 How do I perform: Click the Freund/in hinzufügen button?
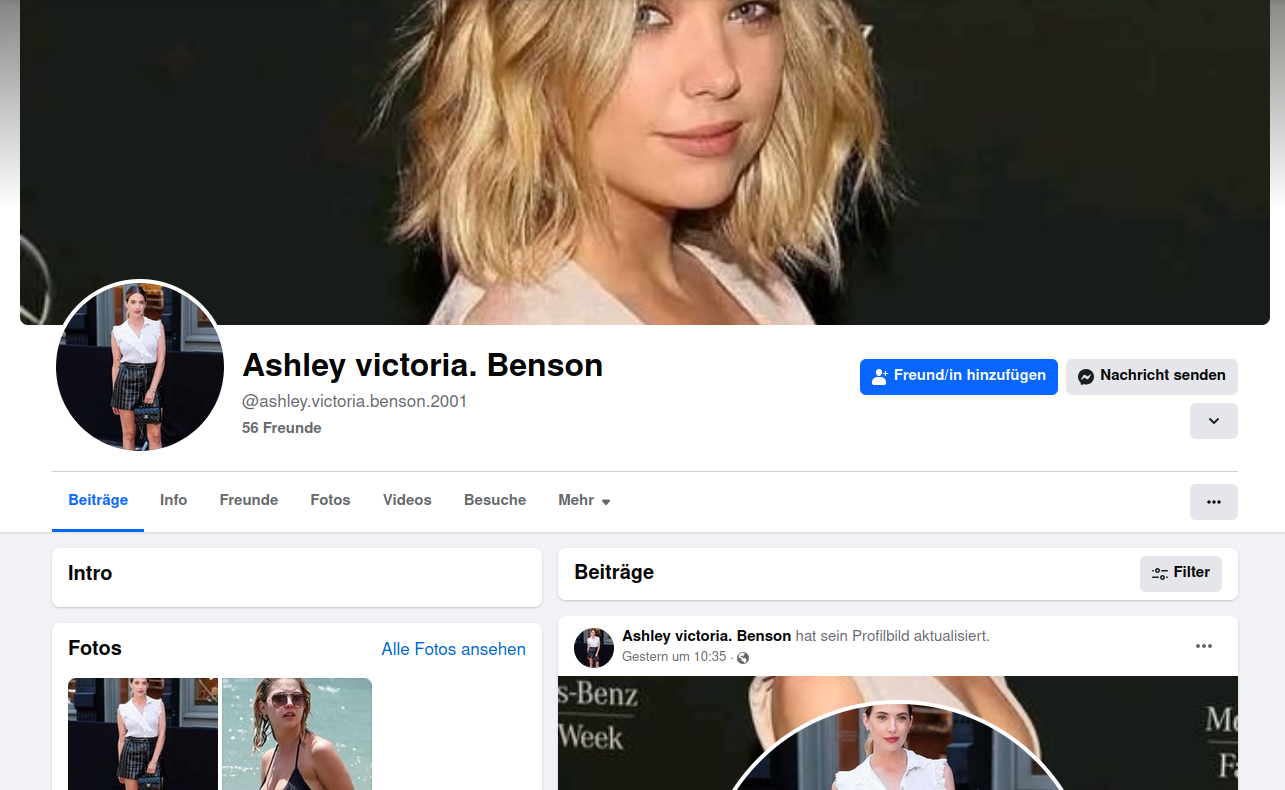pos(958,377)
